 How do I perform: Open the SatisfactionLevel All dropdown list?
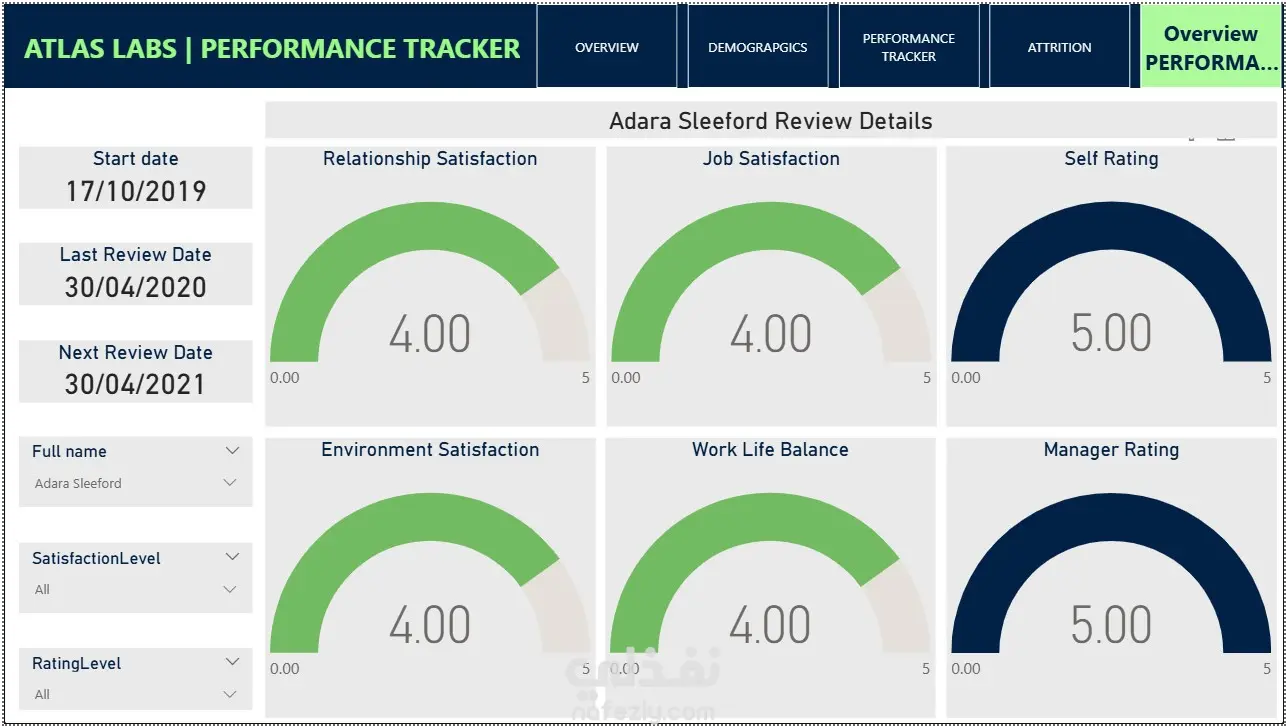pos(135,589)
